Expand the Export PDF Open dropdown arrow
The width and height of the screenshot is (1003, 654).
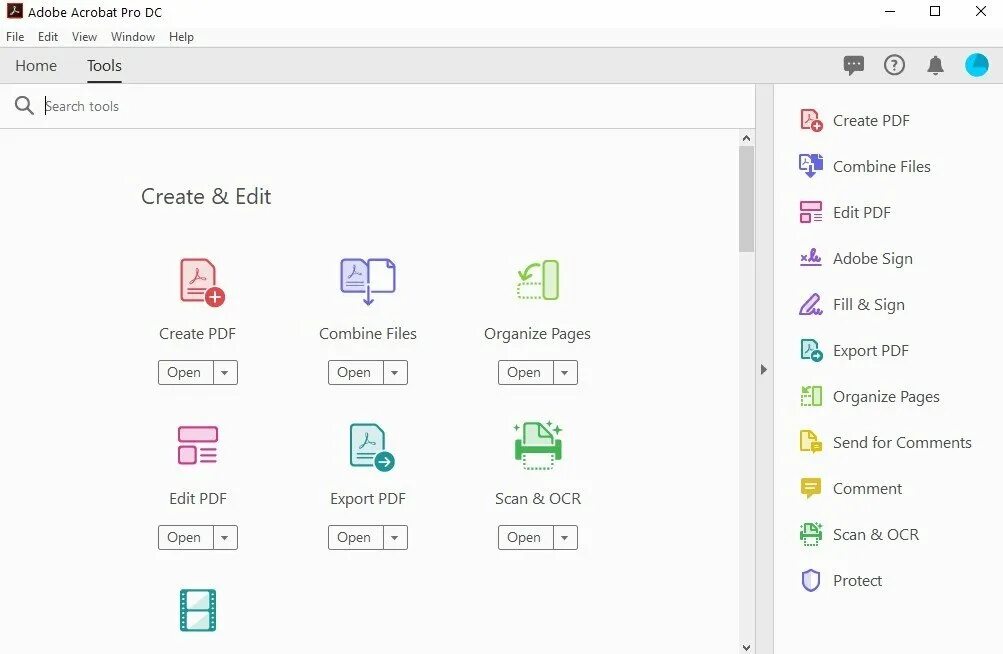395,538
